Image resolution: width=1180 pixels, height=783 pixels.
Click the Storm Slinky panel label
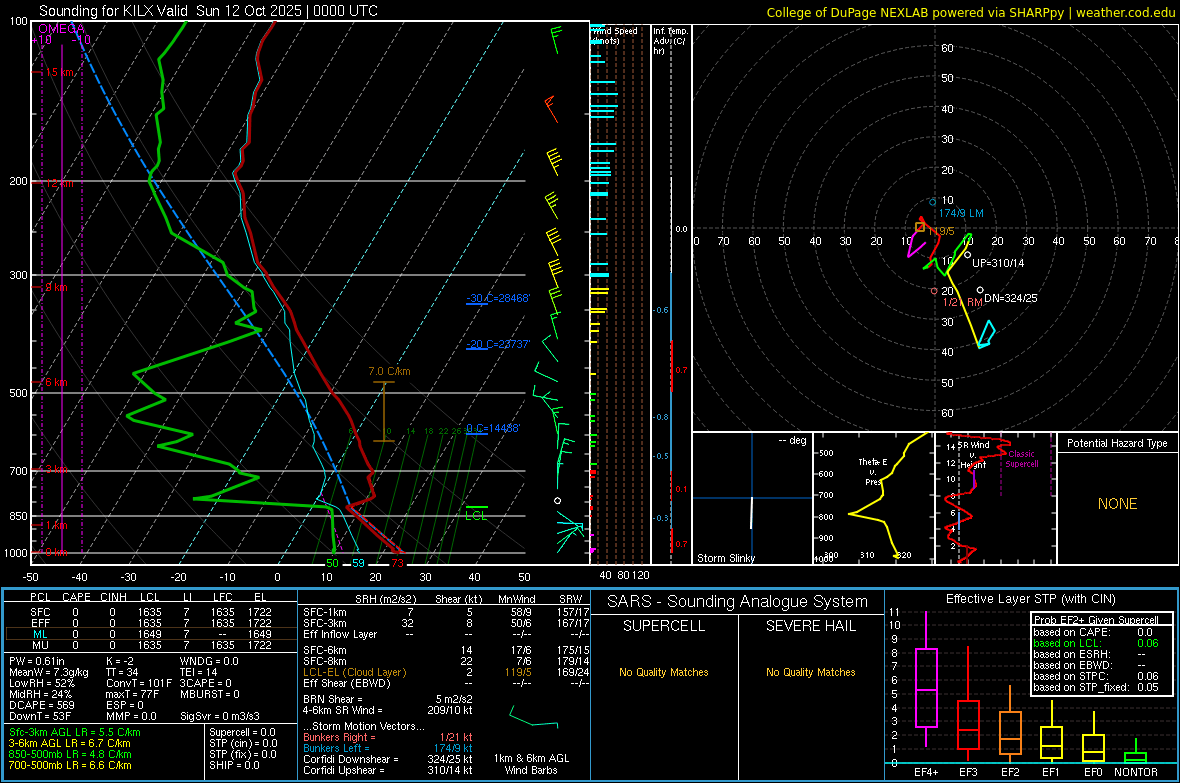click(726, 558)
